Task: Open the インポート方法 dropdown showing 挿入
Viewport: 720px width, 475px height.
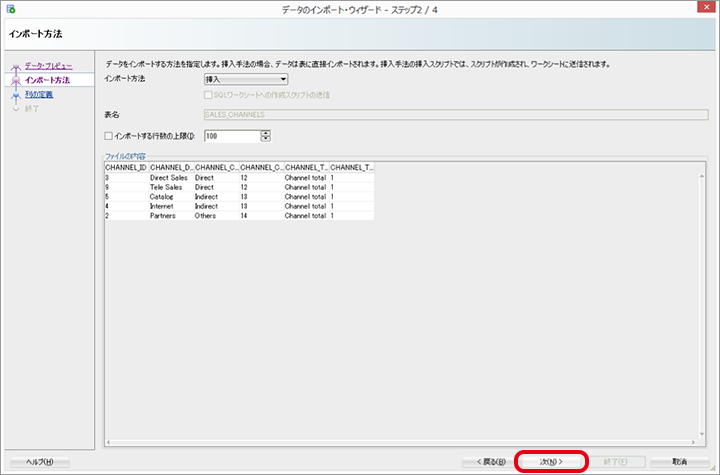Action: (245, 78)
